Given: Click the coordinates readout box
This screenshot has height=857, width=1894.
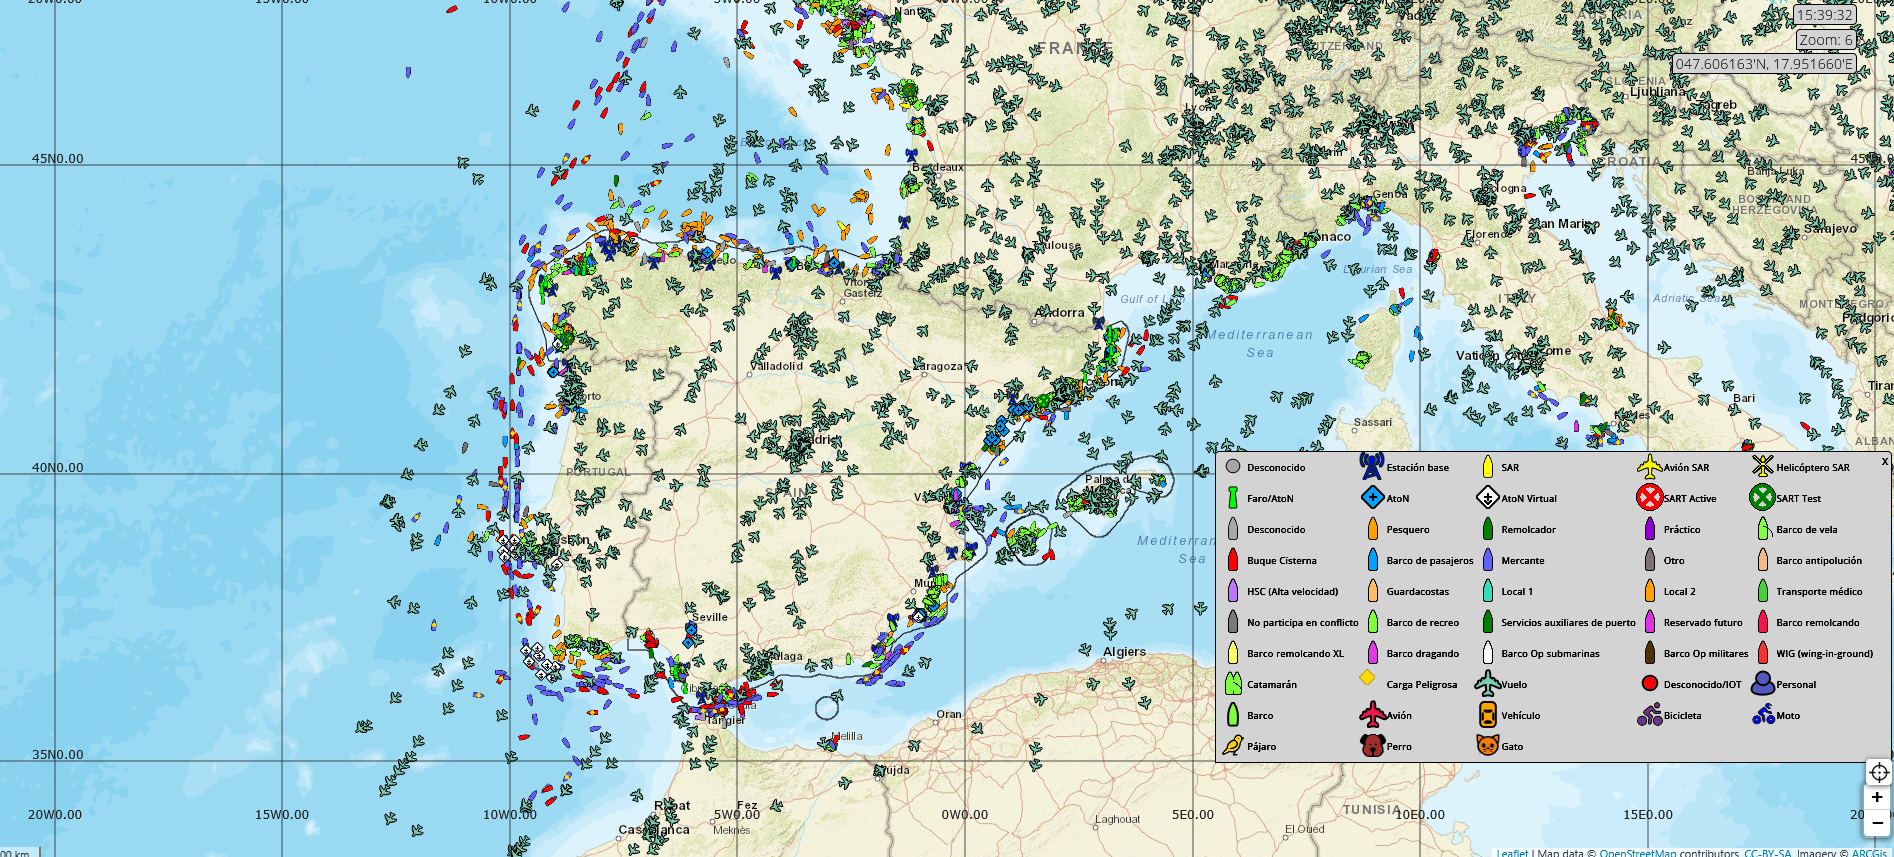Looking at the screenshot, I should point(1764,64).
